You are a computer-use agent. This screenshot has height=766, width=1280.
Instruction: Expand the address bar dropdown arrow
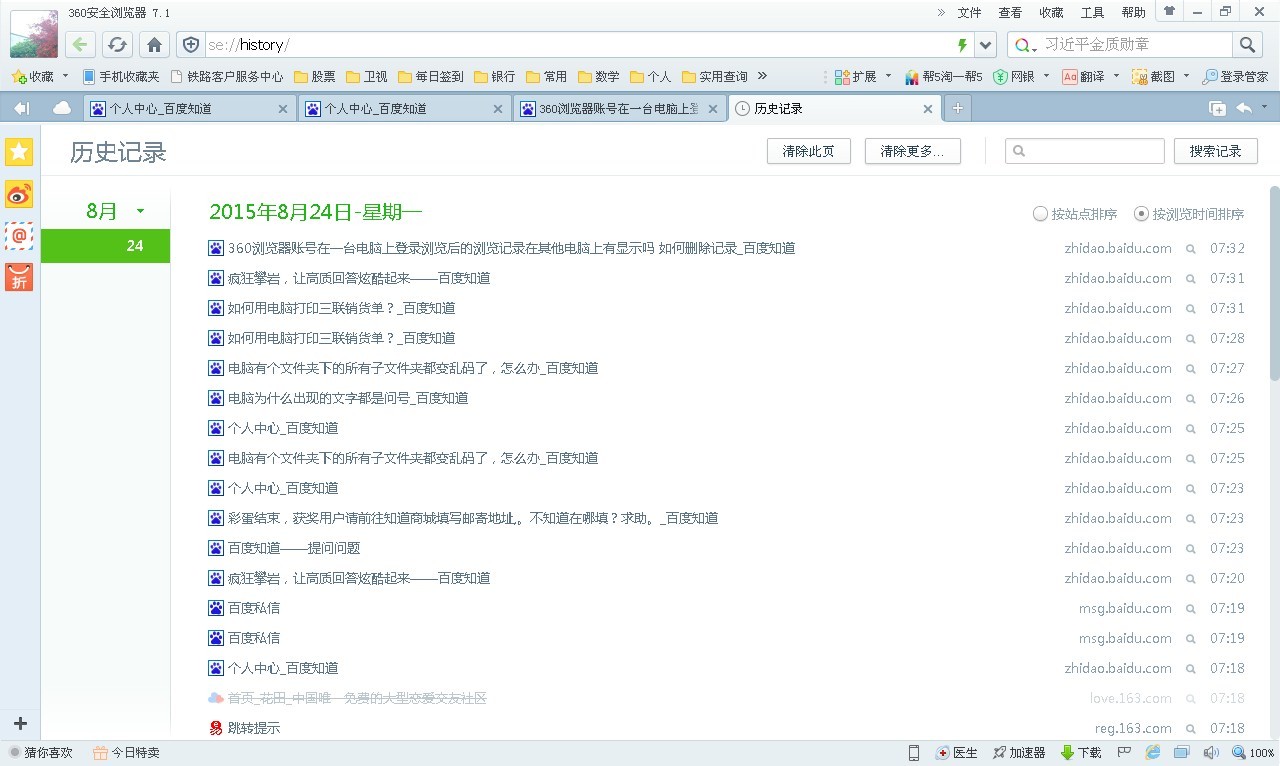[985, 45]
